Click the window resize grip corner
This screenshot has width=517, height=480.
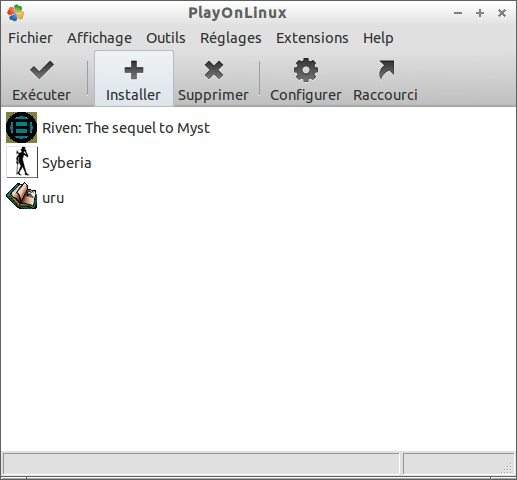(x=507, y=468)
